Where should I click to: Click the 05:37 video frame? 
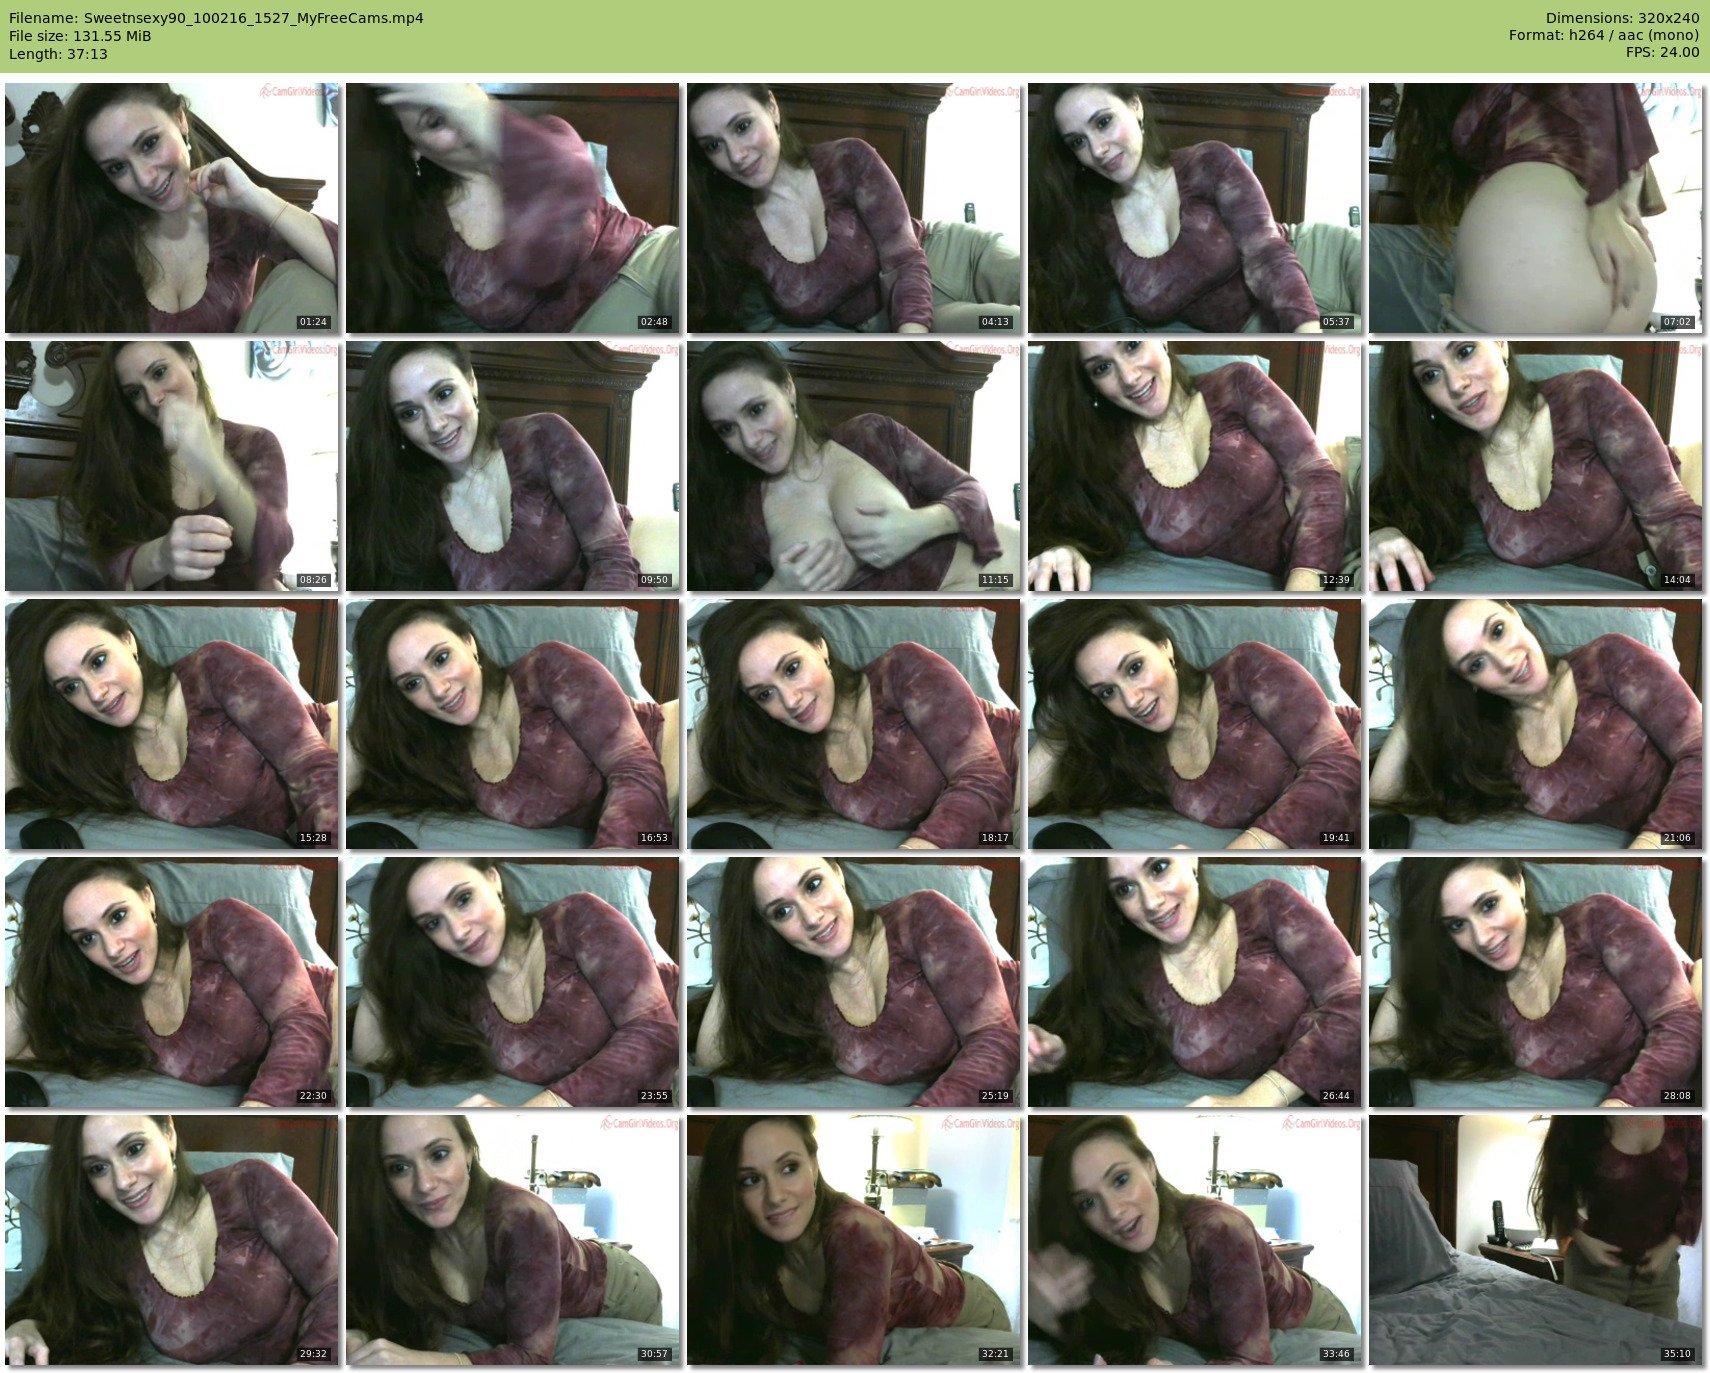[1194, 208]
